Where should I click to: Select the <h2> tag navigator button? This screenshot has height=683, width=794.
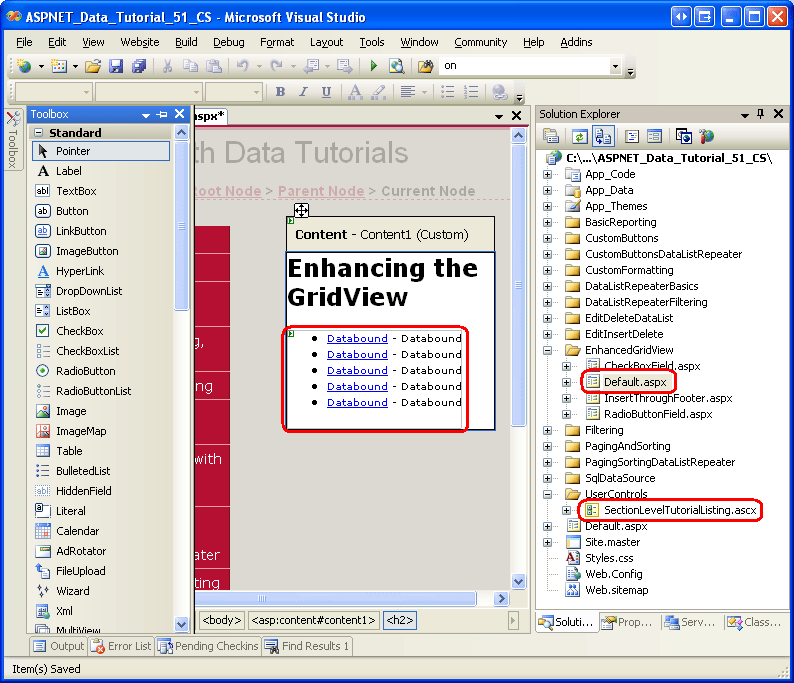tap(400, 620)
